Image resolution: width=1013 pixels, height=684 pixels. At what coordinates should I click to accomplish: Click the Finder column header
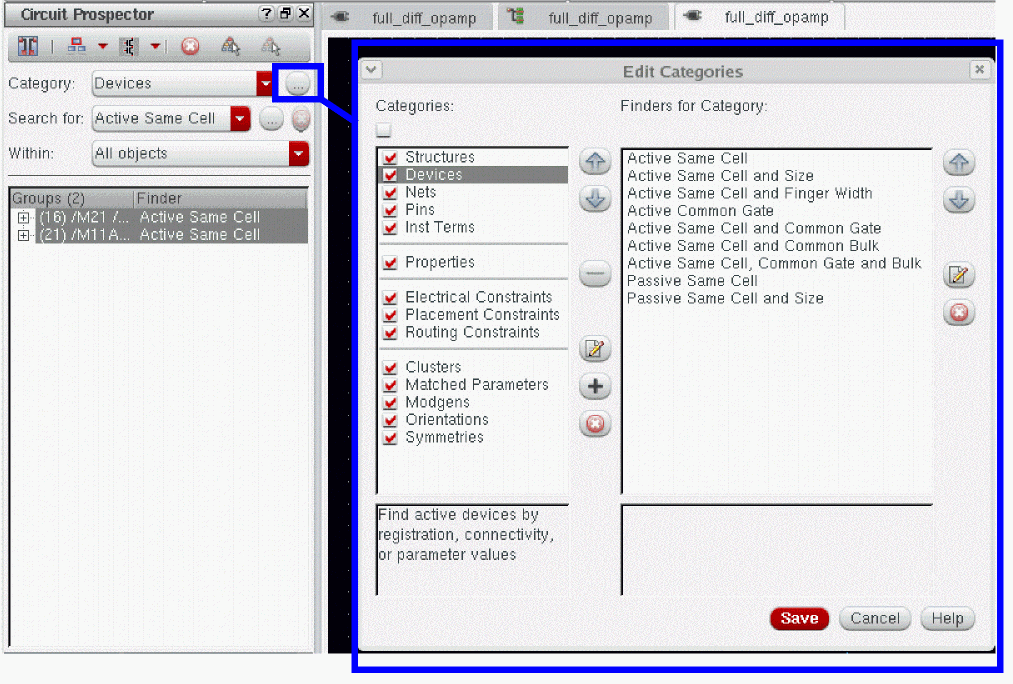click(x=220, y=198)
